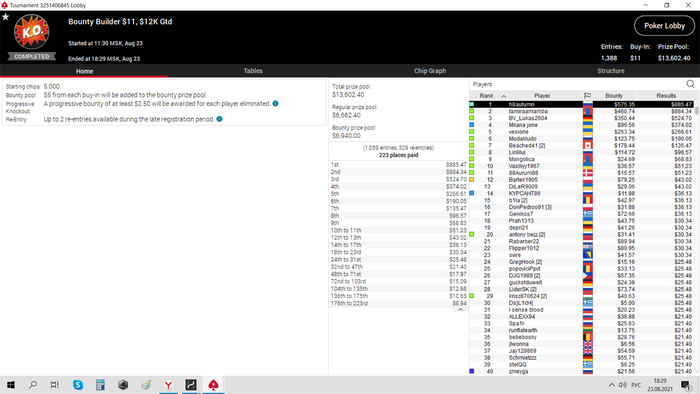Select player I sense blood row

[x=582, y=310]
